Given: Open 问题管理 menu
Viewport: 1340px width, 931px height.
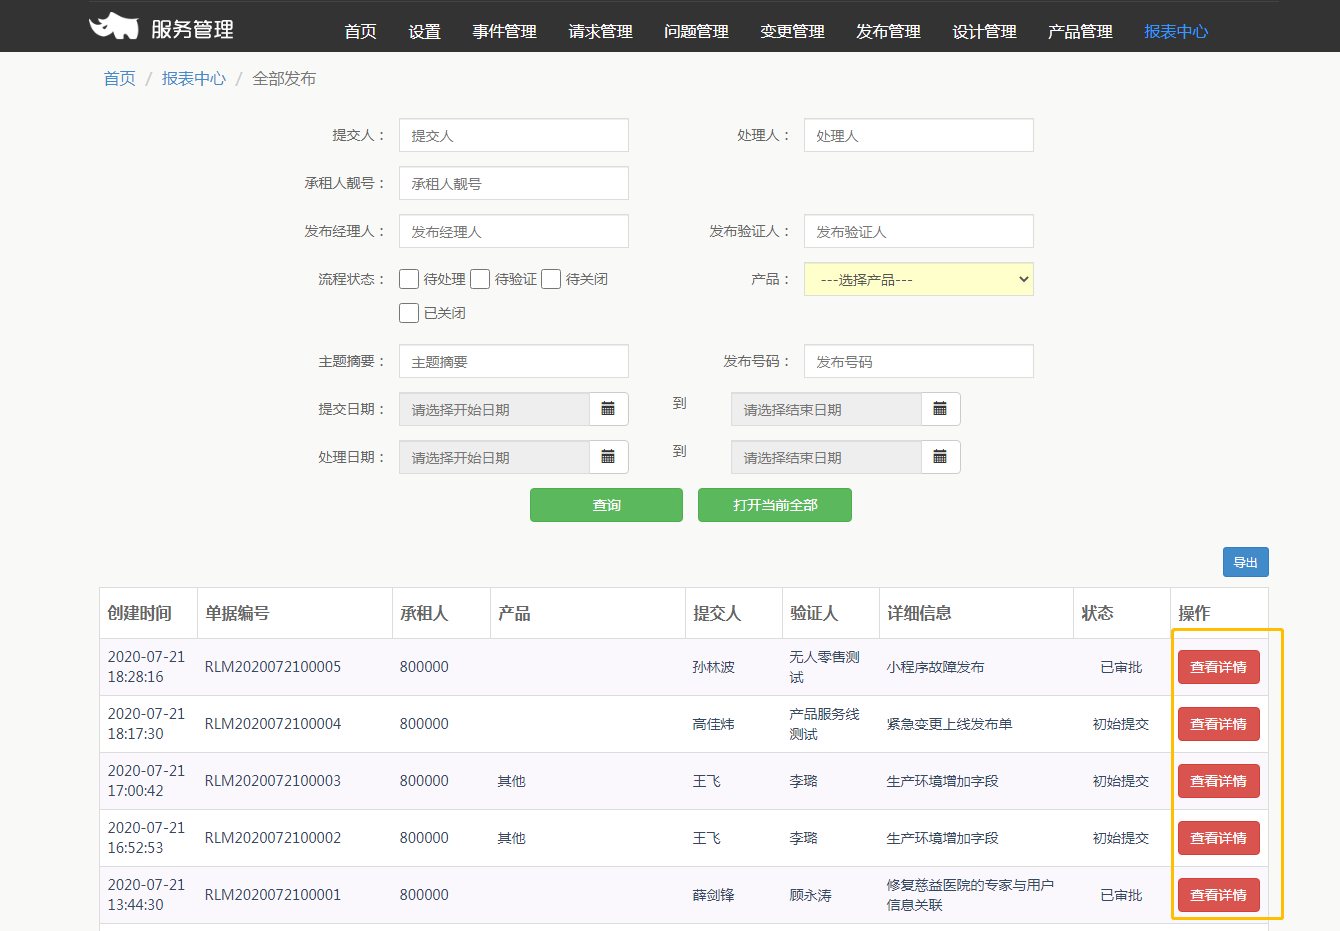Looking at the screenshot, I should [x=696, y=31].
